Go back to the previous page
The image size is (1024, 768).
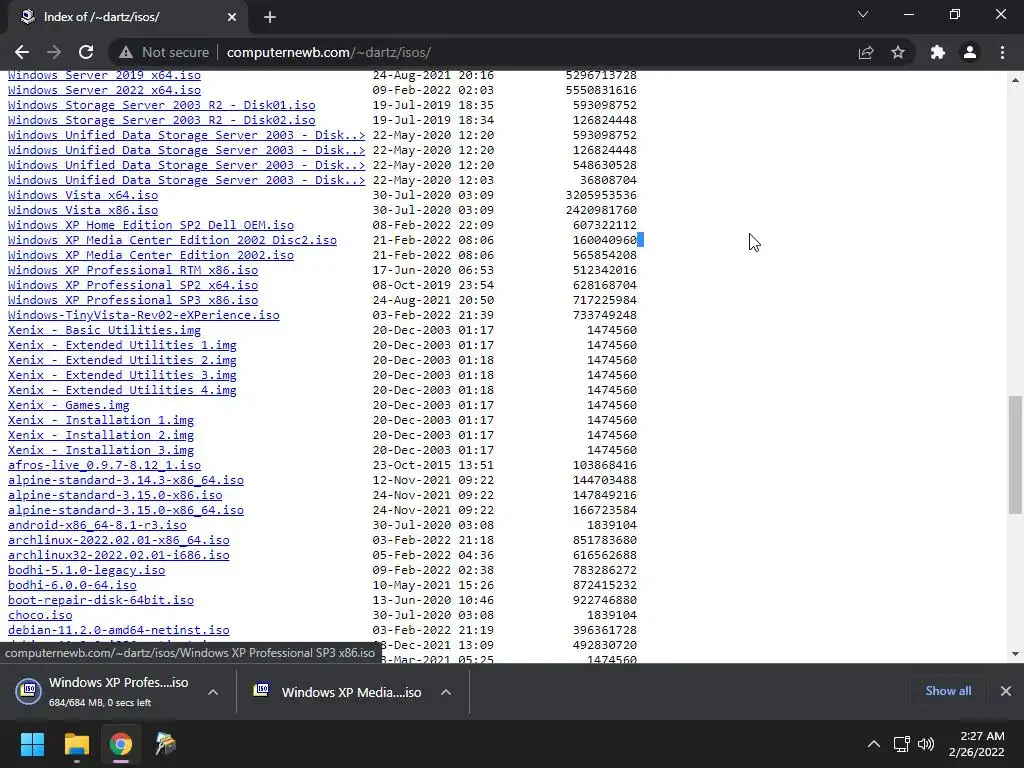pos(22,52)
